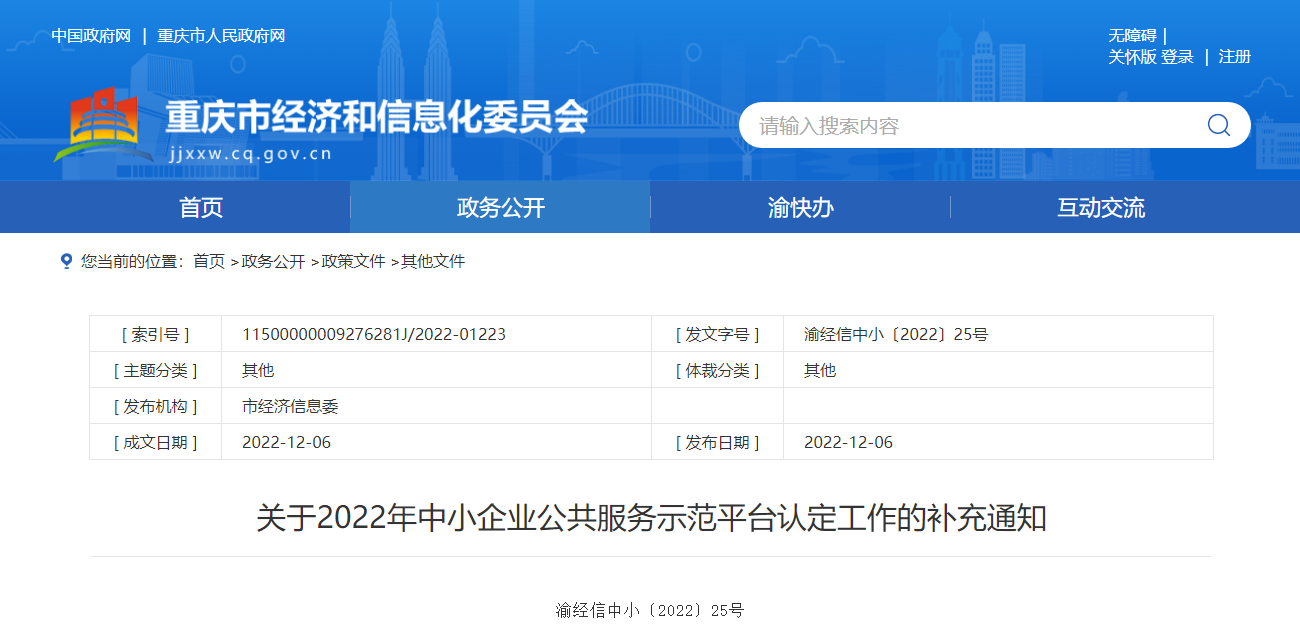
Task: Click the 登录 login link
Action: coord(1177,57)
